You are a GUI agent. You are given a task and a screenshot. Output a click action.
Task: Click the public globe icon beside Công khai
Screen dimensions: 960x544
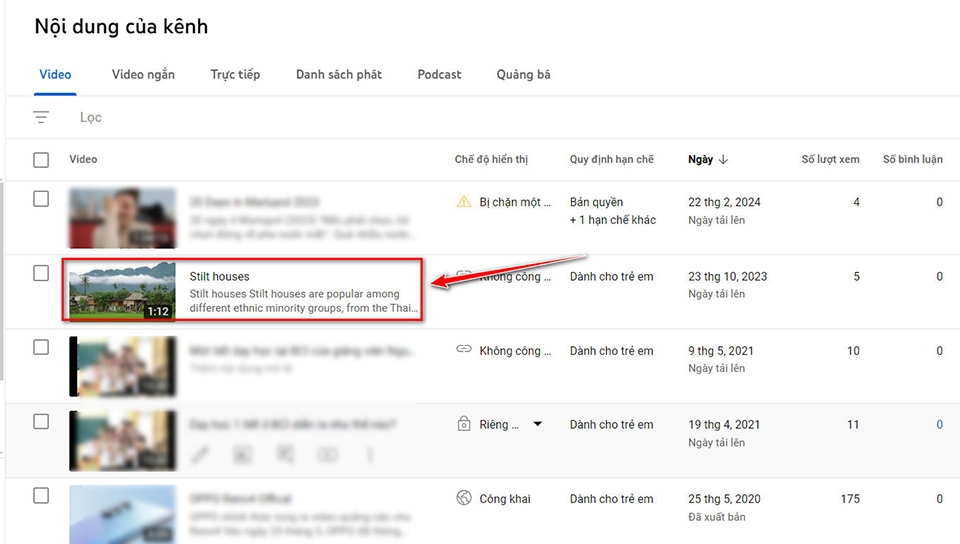464,498
